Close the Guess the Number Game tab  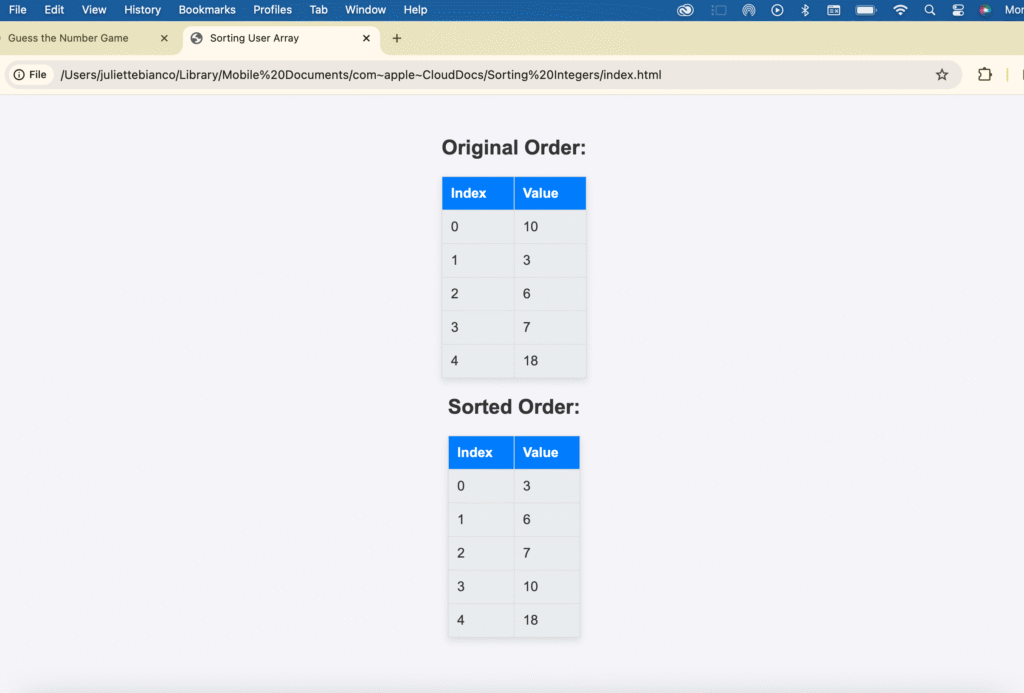(x=164, y=39)
